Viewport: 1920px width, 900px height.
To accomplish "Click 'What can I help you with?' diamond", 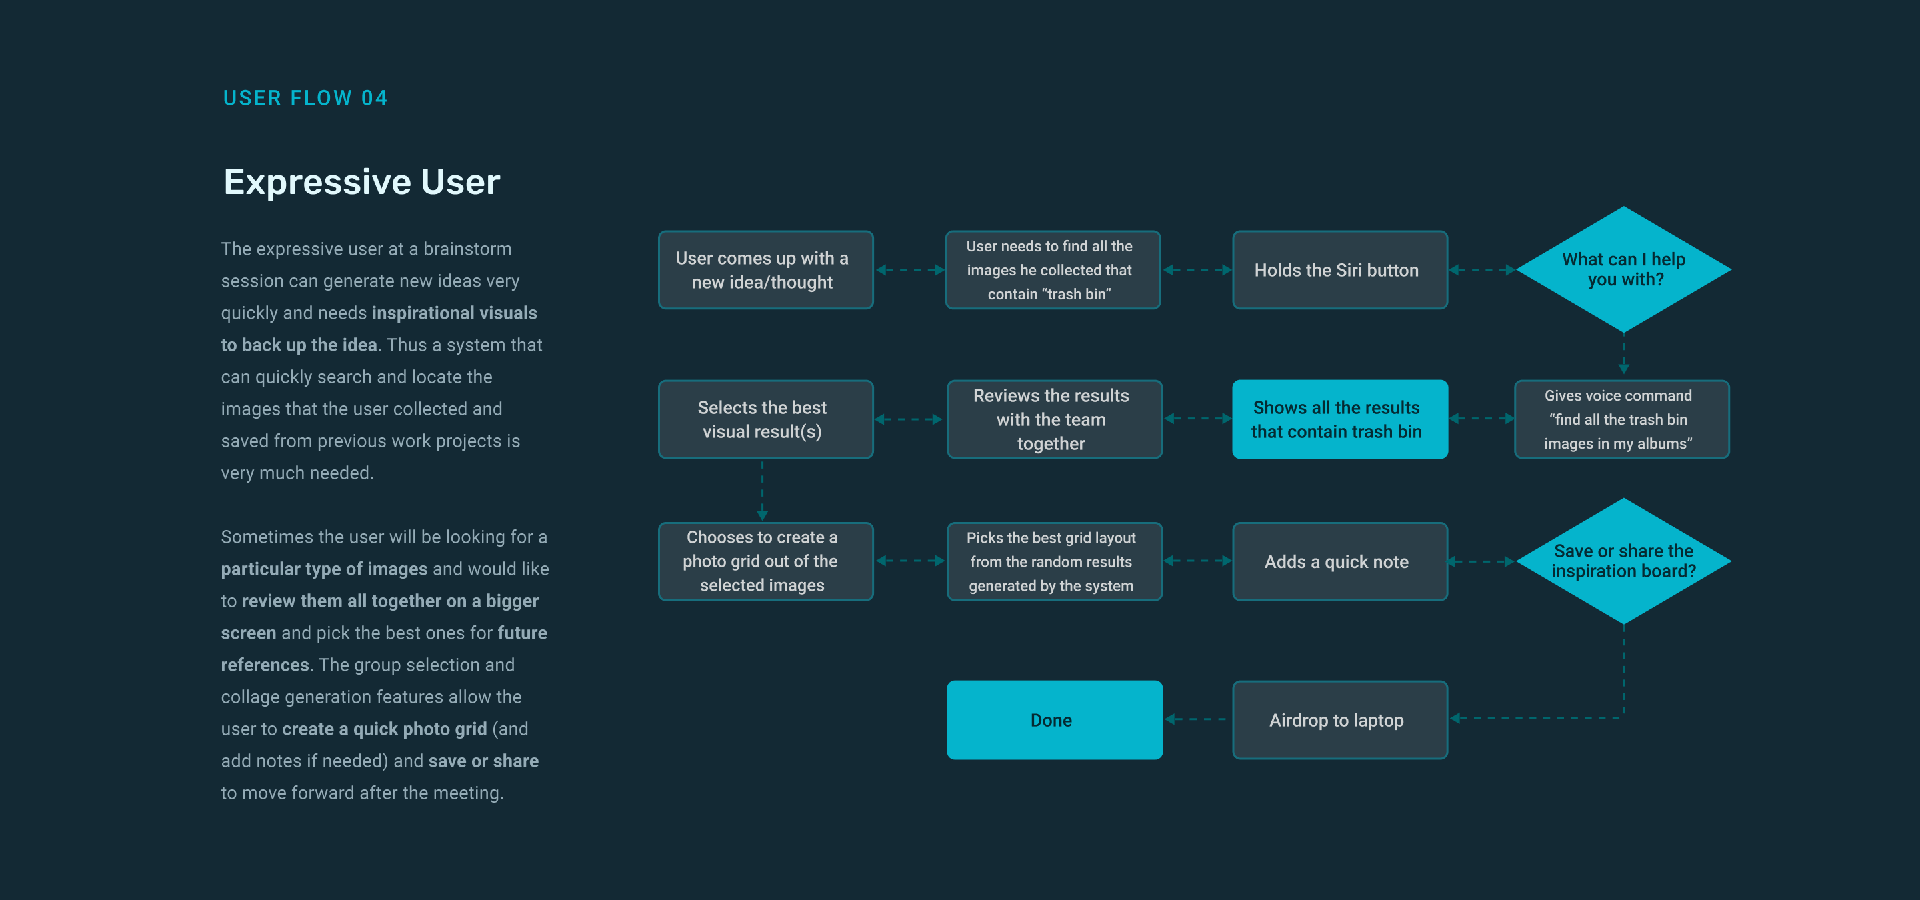I will coord(1623,269).
